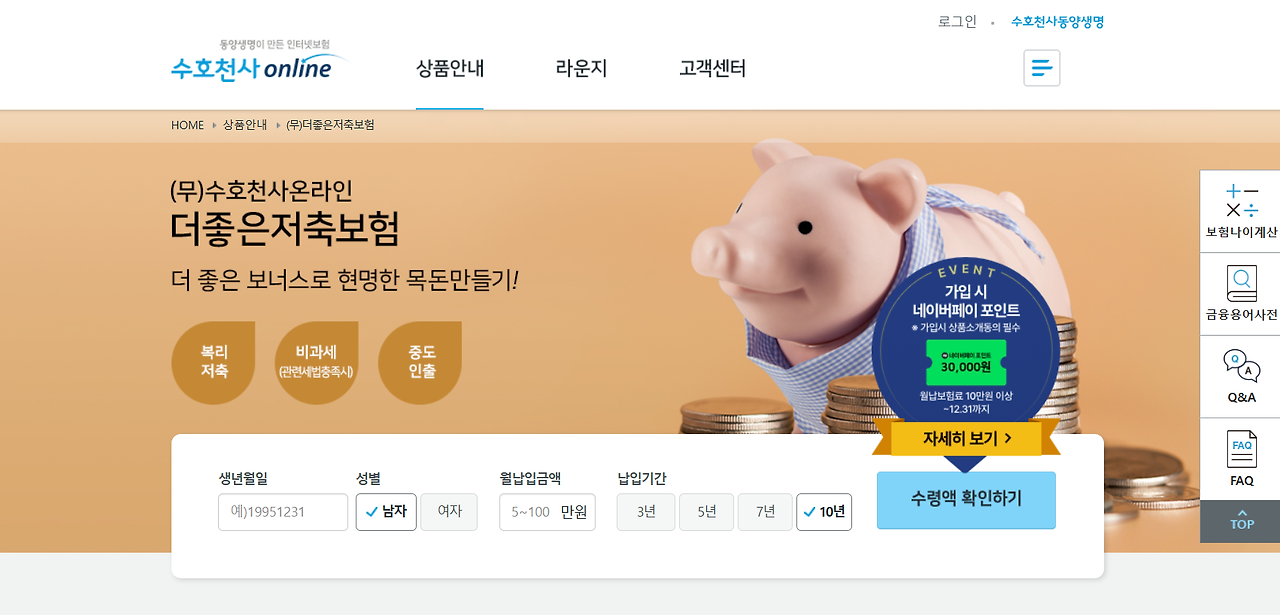Select 남자 gender option
Image resolution: width=1280 pixels, height=615 pixels.
386,511
